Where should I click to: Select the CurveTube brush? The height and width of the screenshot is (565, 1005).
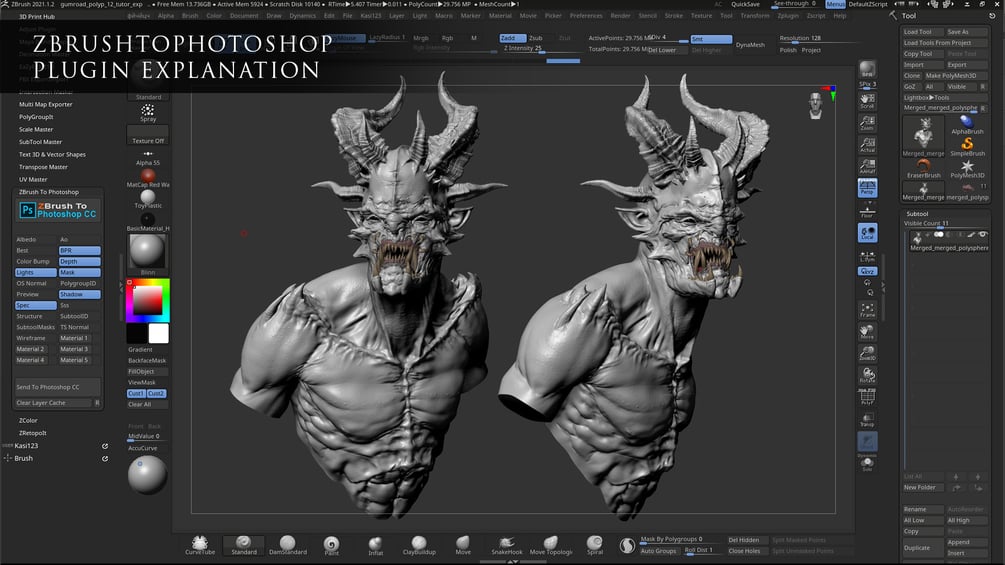[200, 545]
